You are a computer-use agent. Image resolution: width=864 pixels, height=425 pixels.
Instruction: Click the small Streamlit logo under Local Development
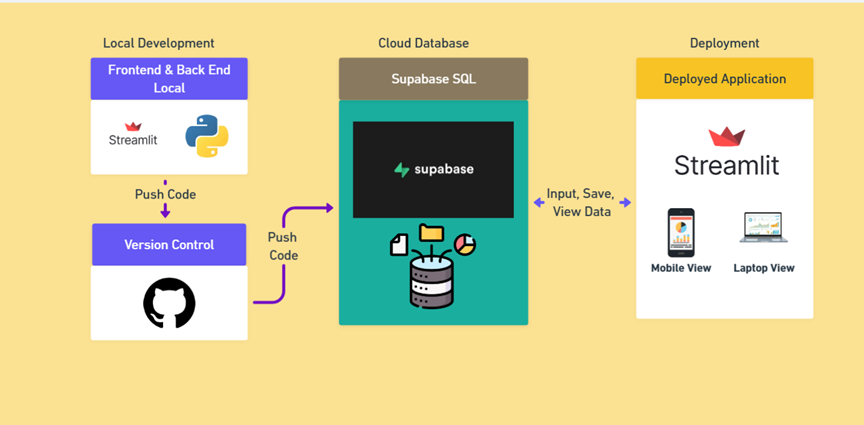(133, 134)
